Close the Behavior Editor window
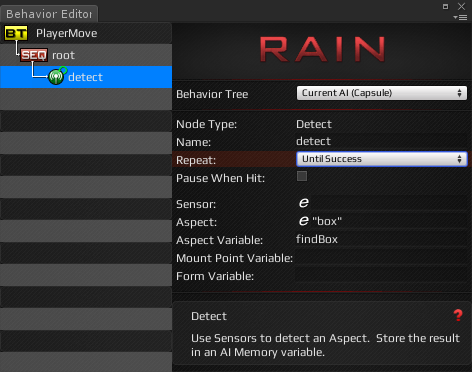 (x=461, y=6)
